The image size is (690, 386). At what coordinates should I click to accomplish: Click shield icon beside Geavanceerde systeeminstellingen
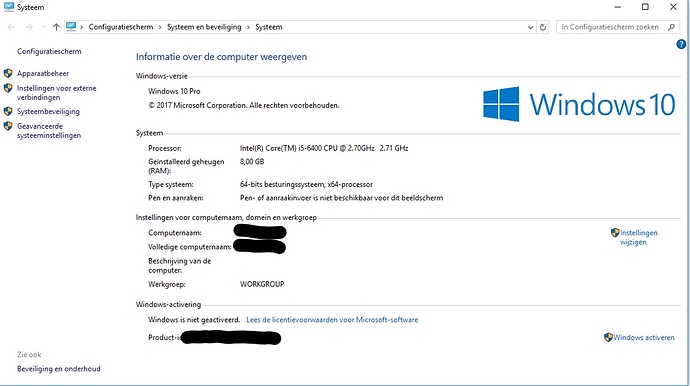click(x=8, y=126)
